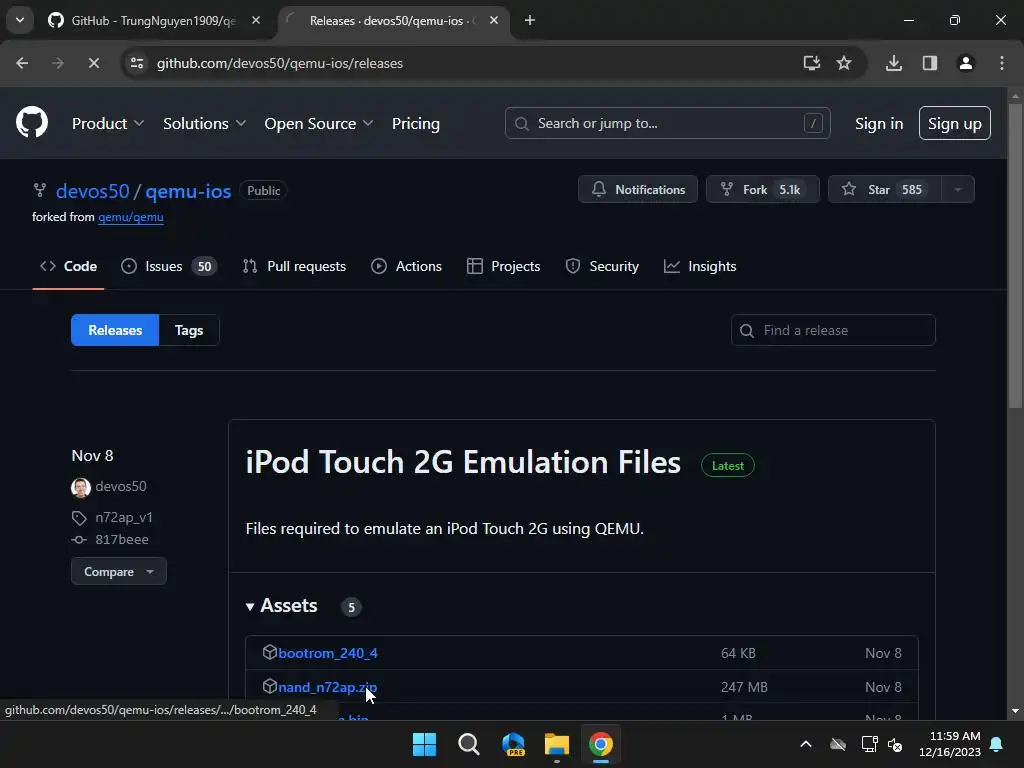Open commit 817beee link

tap(121, 539)
